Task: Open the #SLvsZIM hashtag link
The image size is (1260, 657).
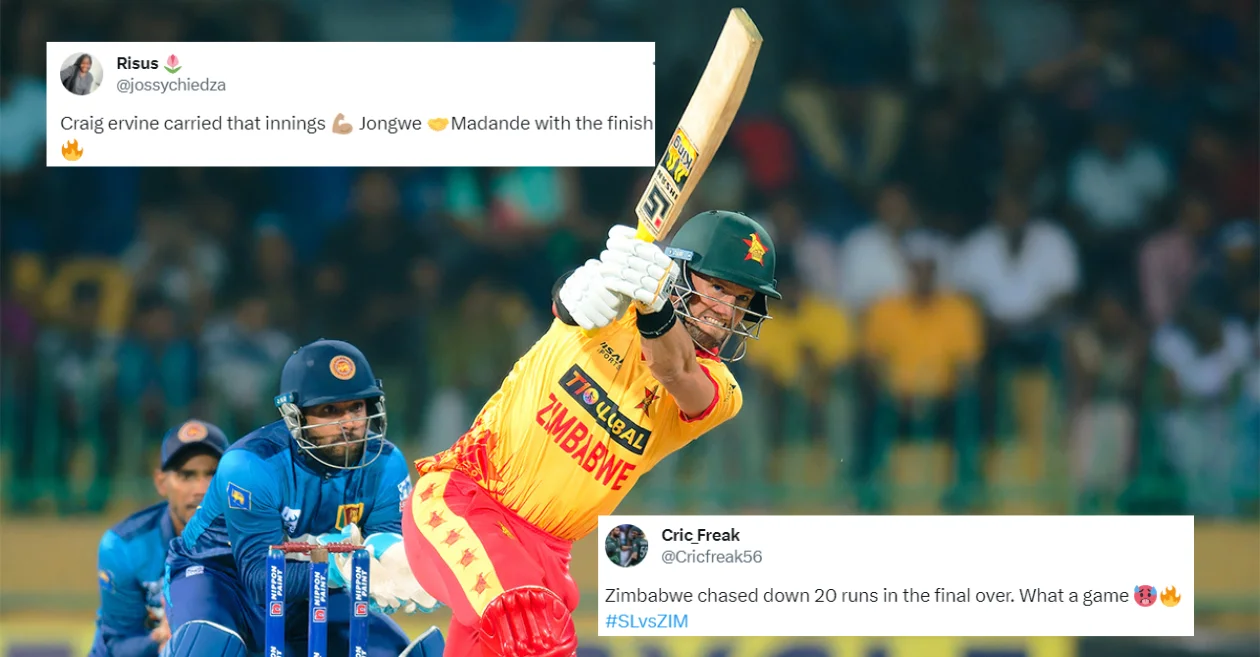Action: point(646,621)
